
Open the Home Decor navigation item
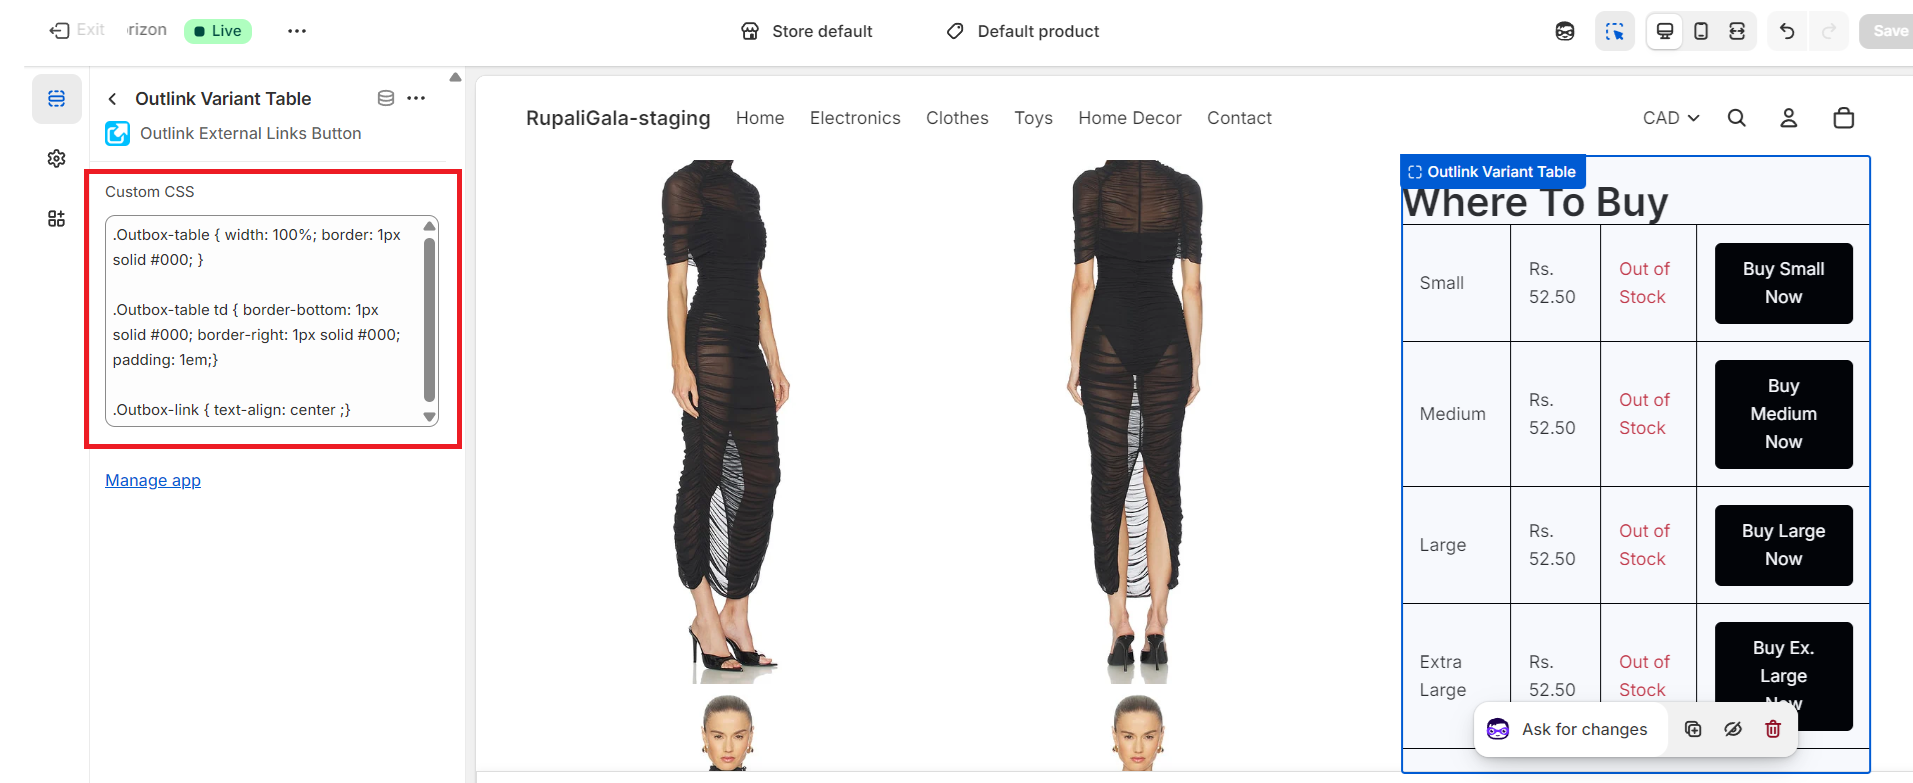(x=1130, y=118)
